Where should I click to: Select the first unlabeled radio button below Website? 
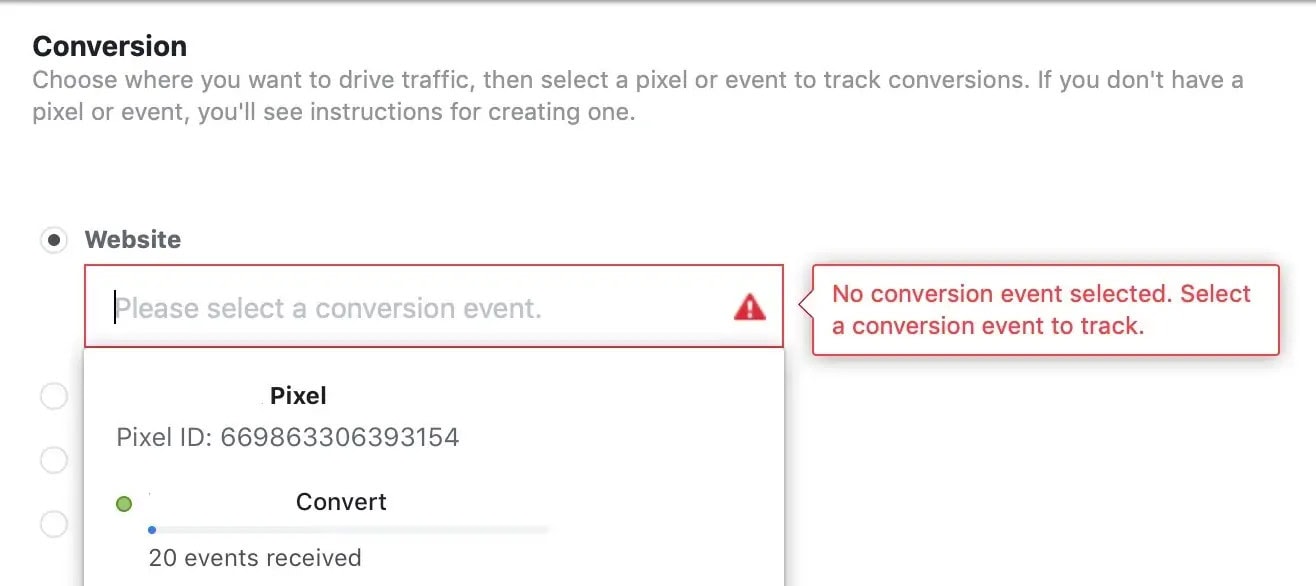53,397
